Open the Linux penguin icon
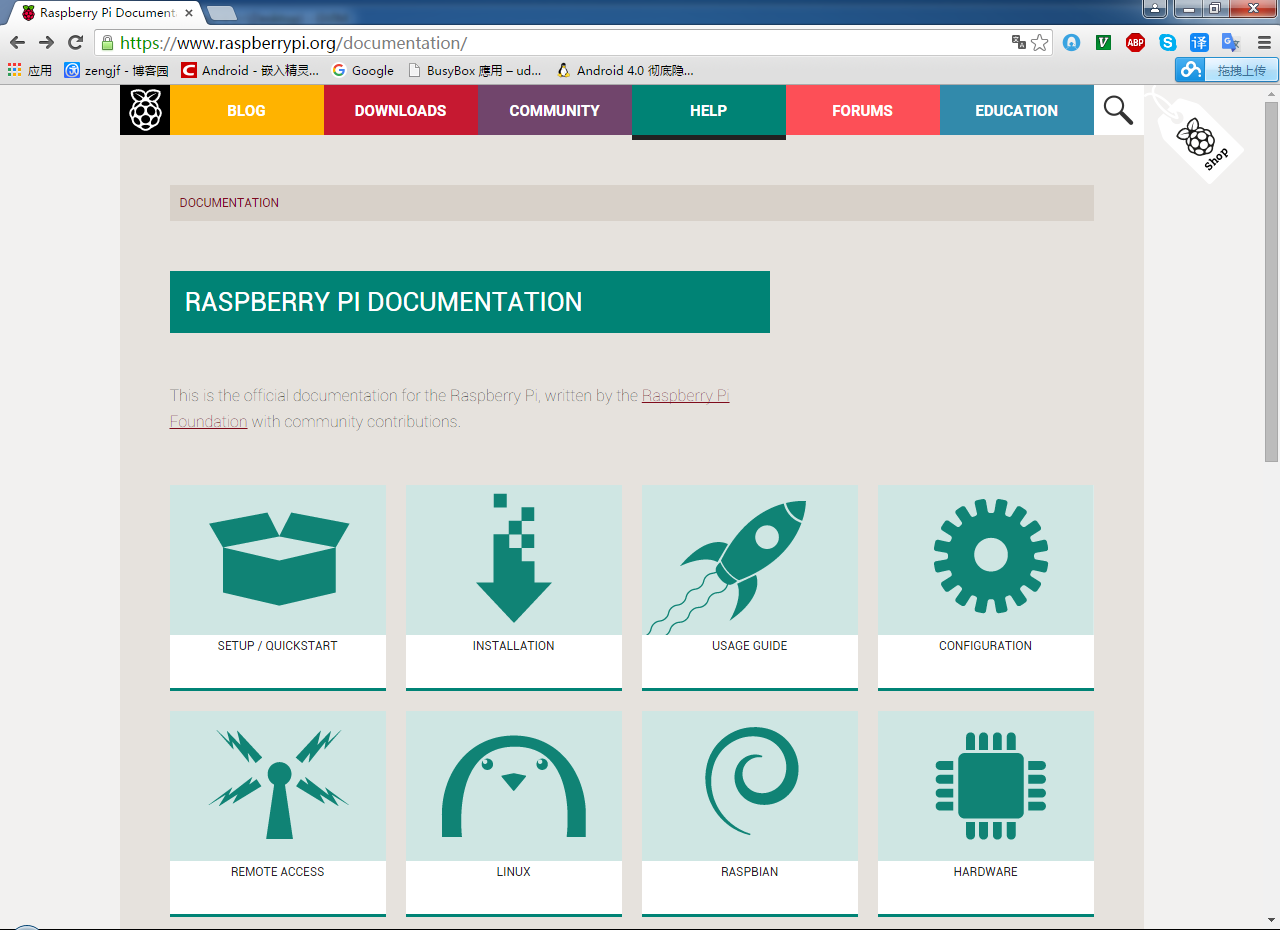 click(514, 786)
